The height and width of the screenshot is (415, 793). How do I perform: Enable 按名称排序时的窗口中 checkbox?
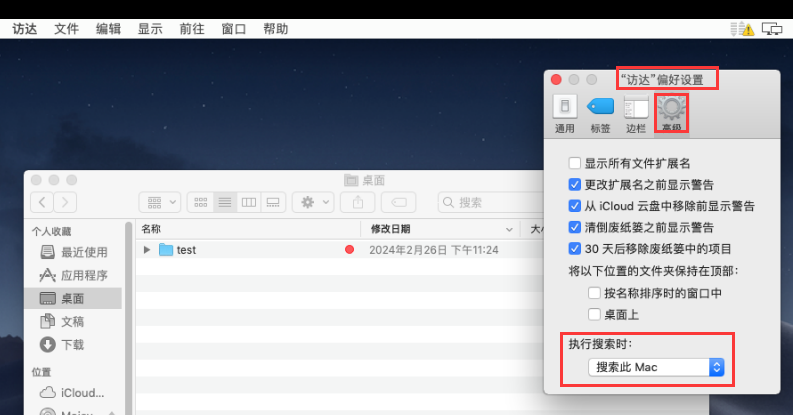click(x=594, y=293)
